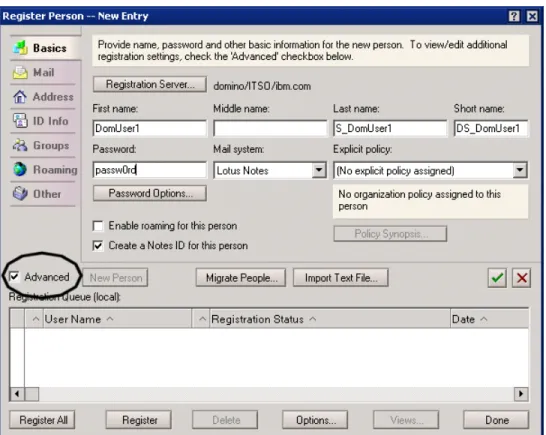Enable roaming for this person checkbox
The height and width of the screenshot is (435, 546).
(98, 226)
